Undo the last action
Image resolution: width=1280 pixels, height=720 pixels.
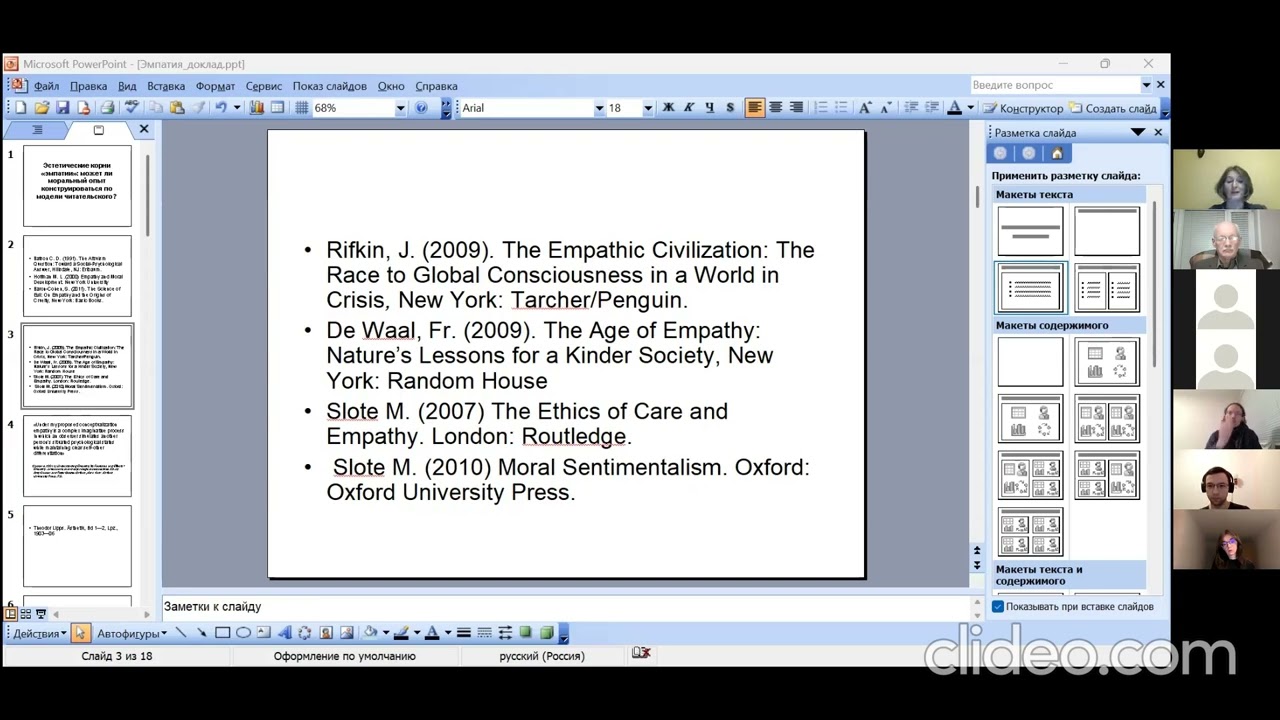221,108
